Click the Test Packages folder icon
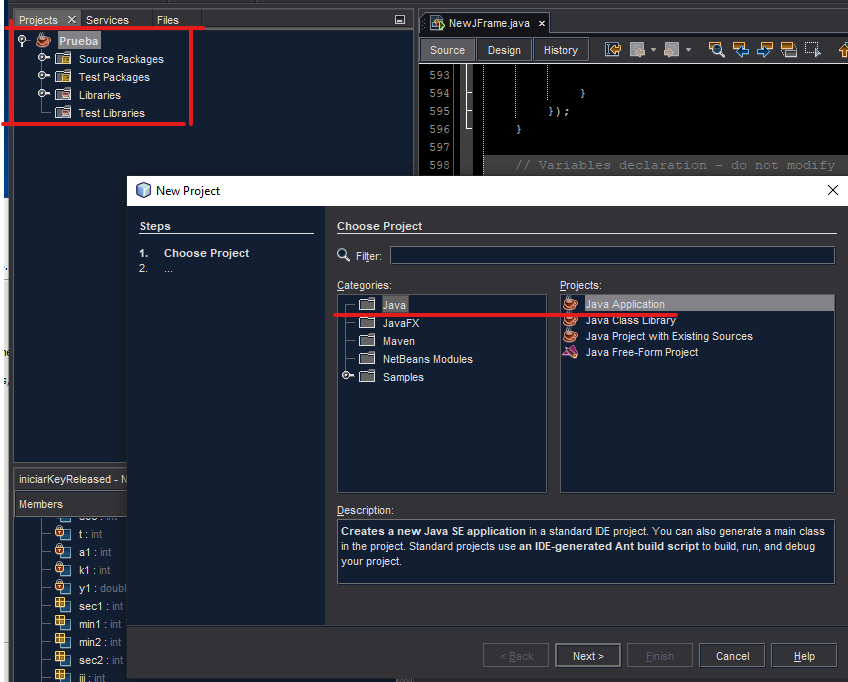Viewport: 848px width, 682px height. click(x=63, y=76)
